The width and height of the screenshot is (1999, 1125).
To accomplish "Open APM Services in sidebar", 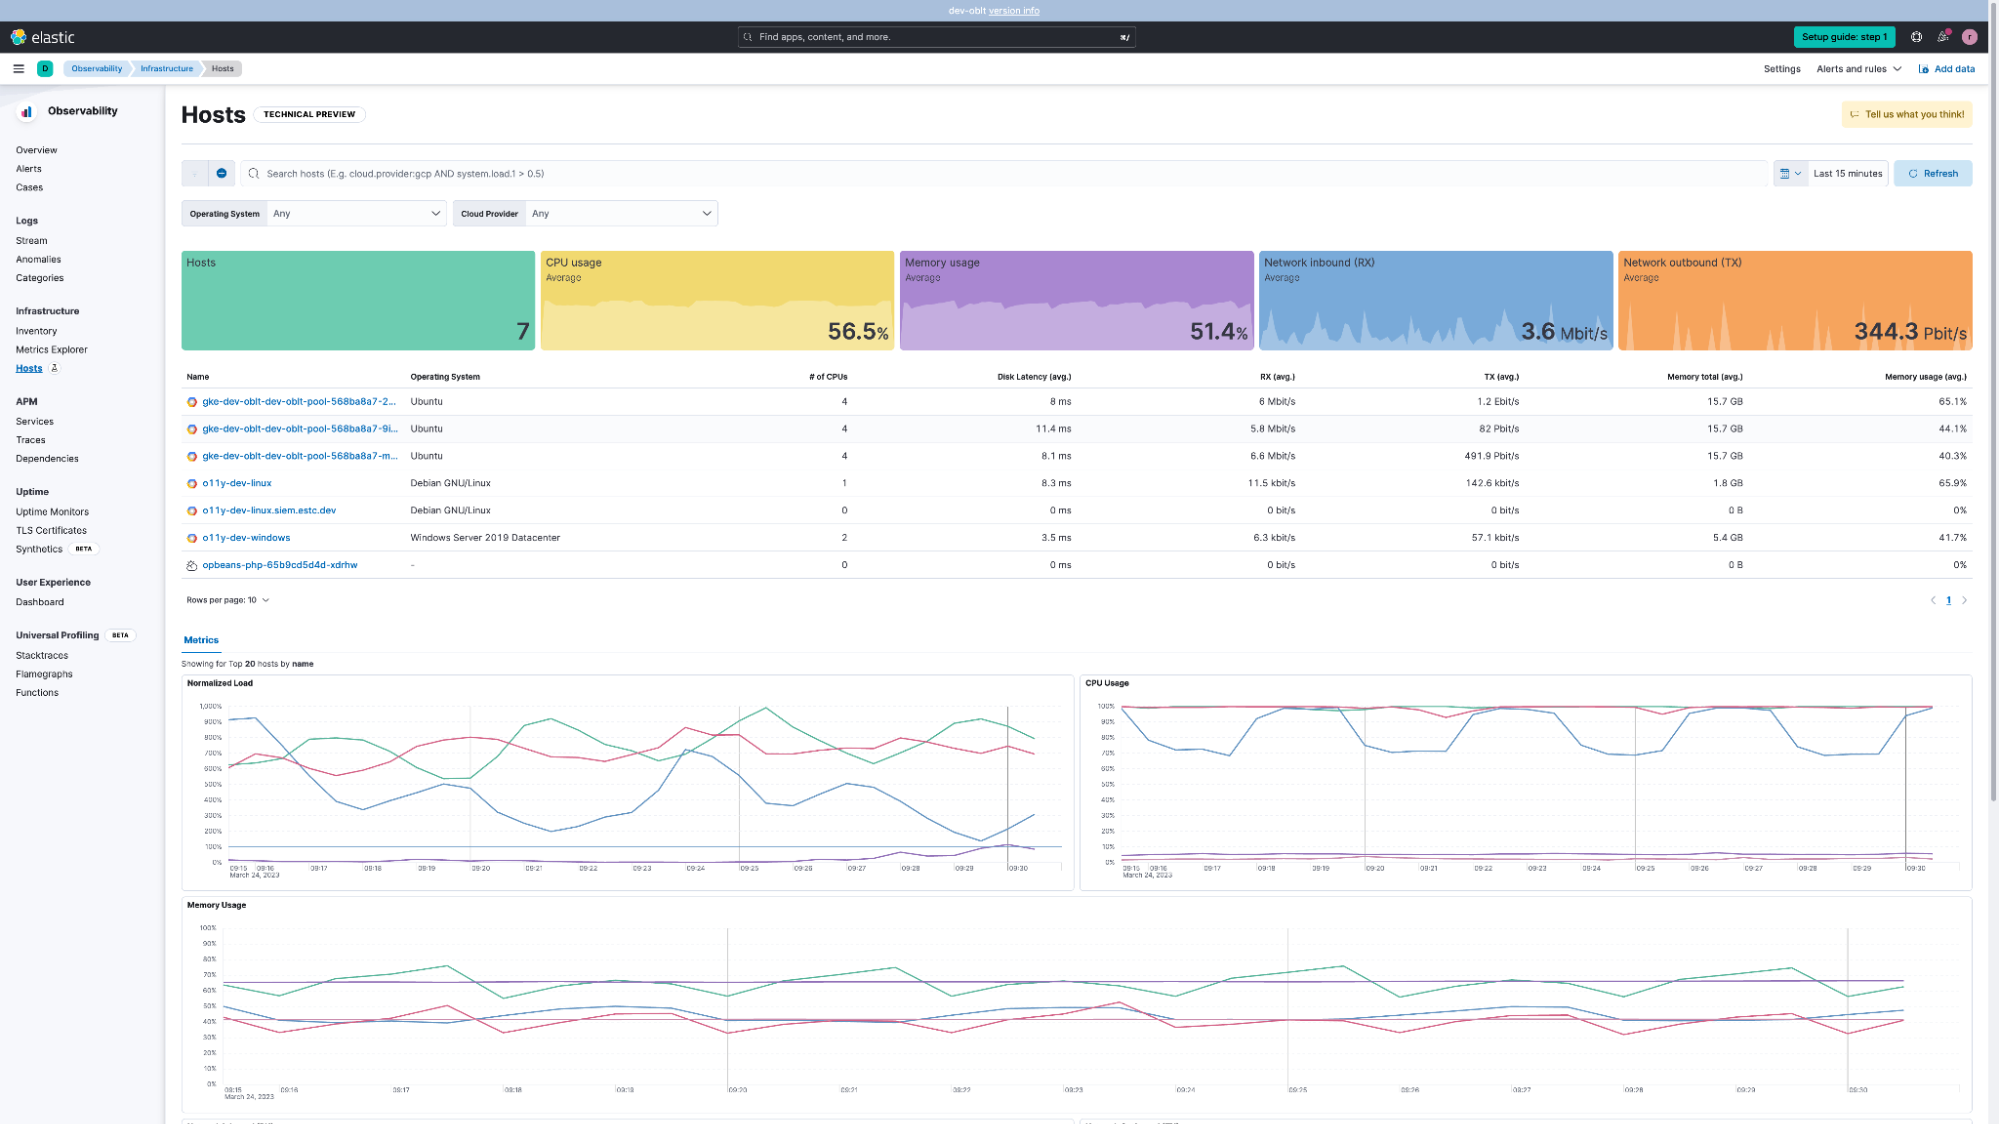I will click(x=34, y=422).
